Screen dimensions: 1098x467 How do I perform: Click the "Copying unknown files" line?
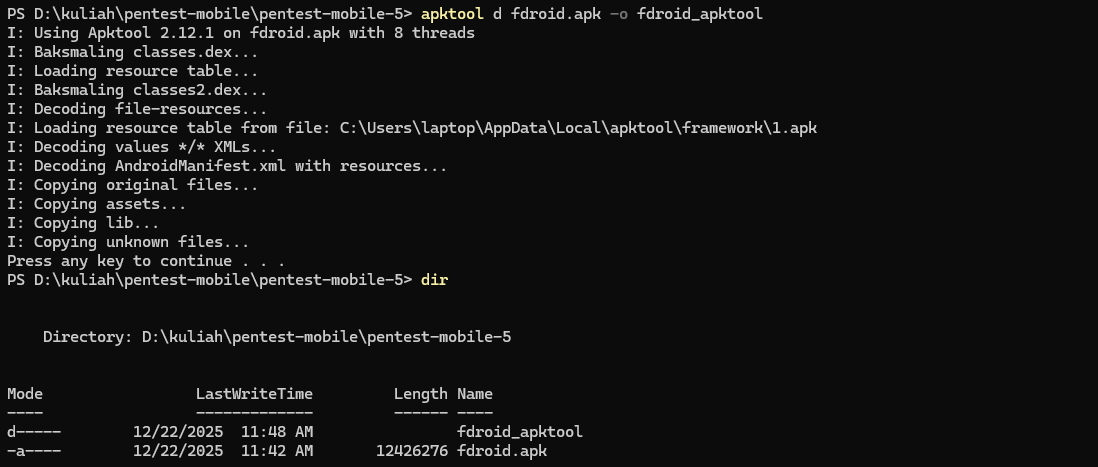tap(128, 242)
